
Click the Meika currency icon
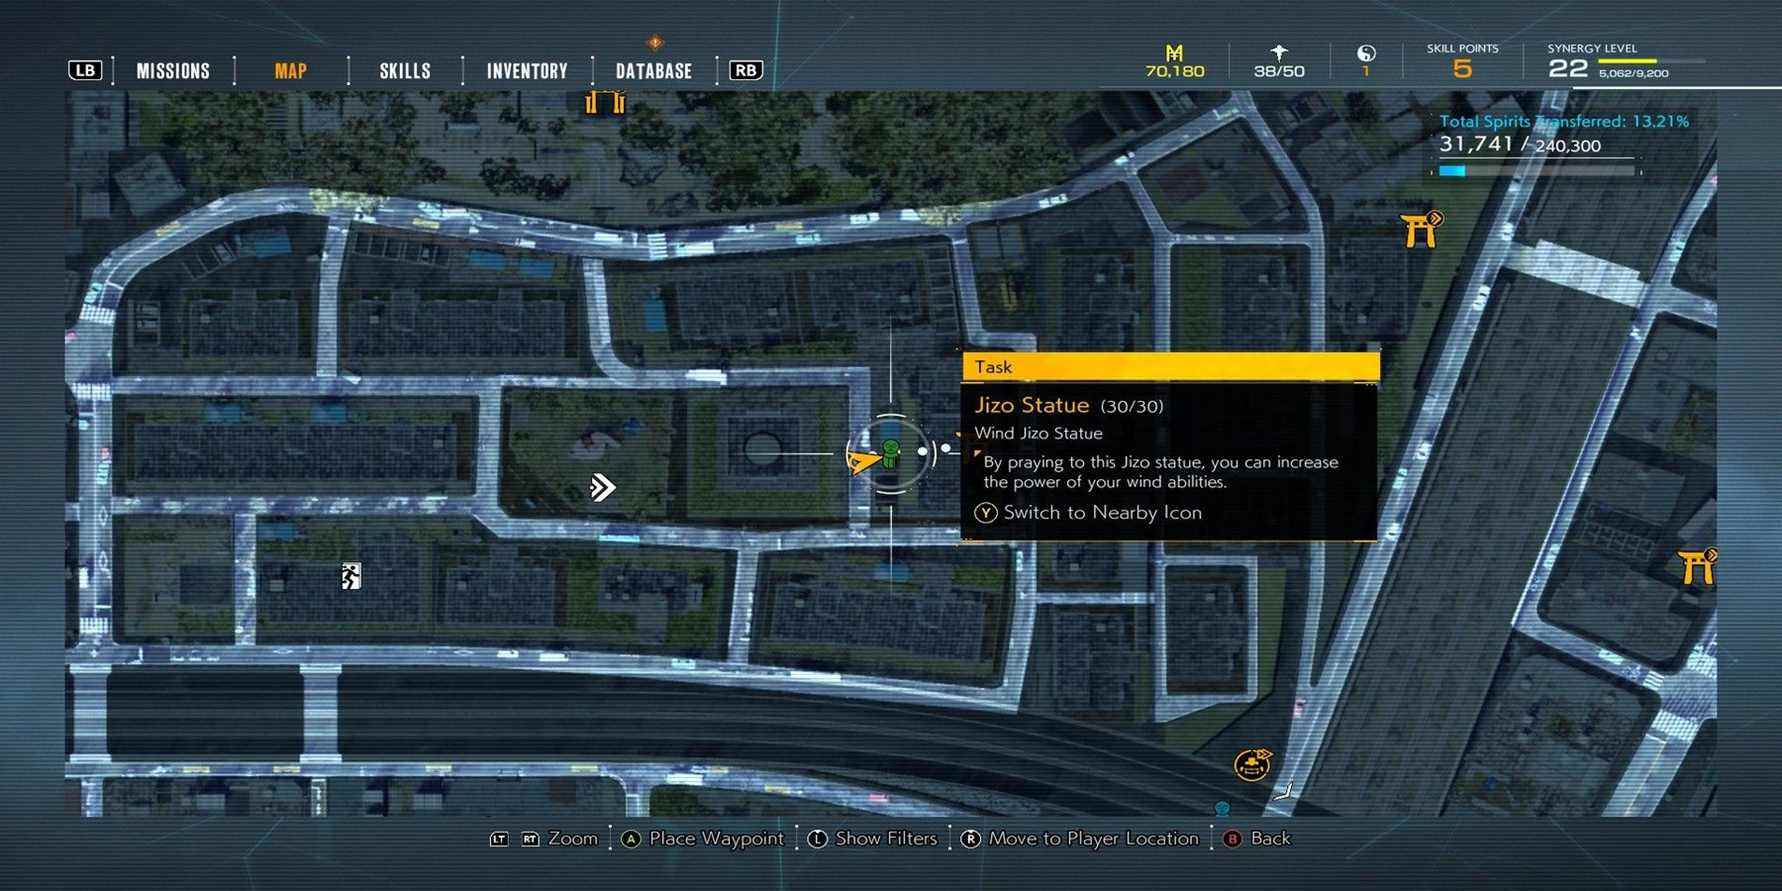1175,52
